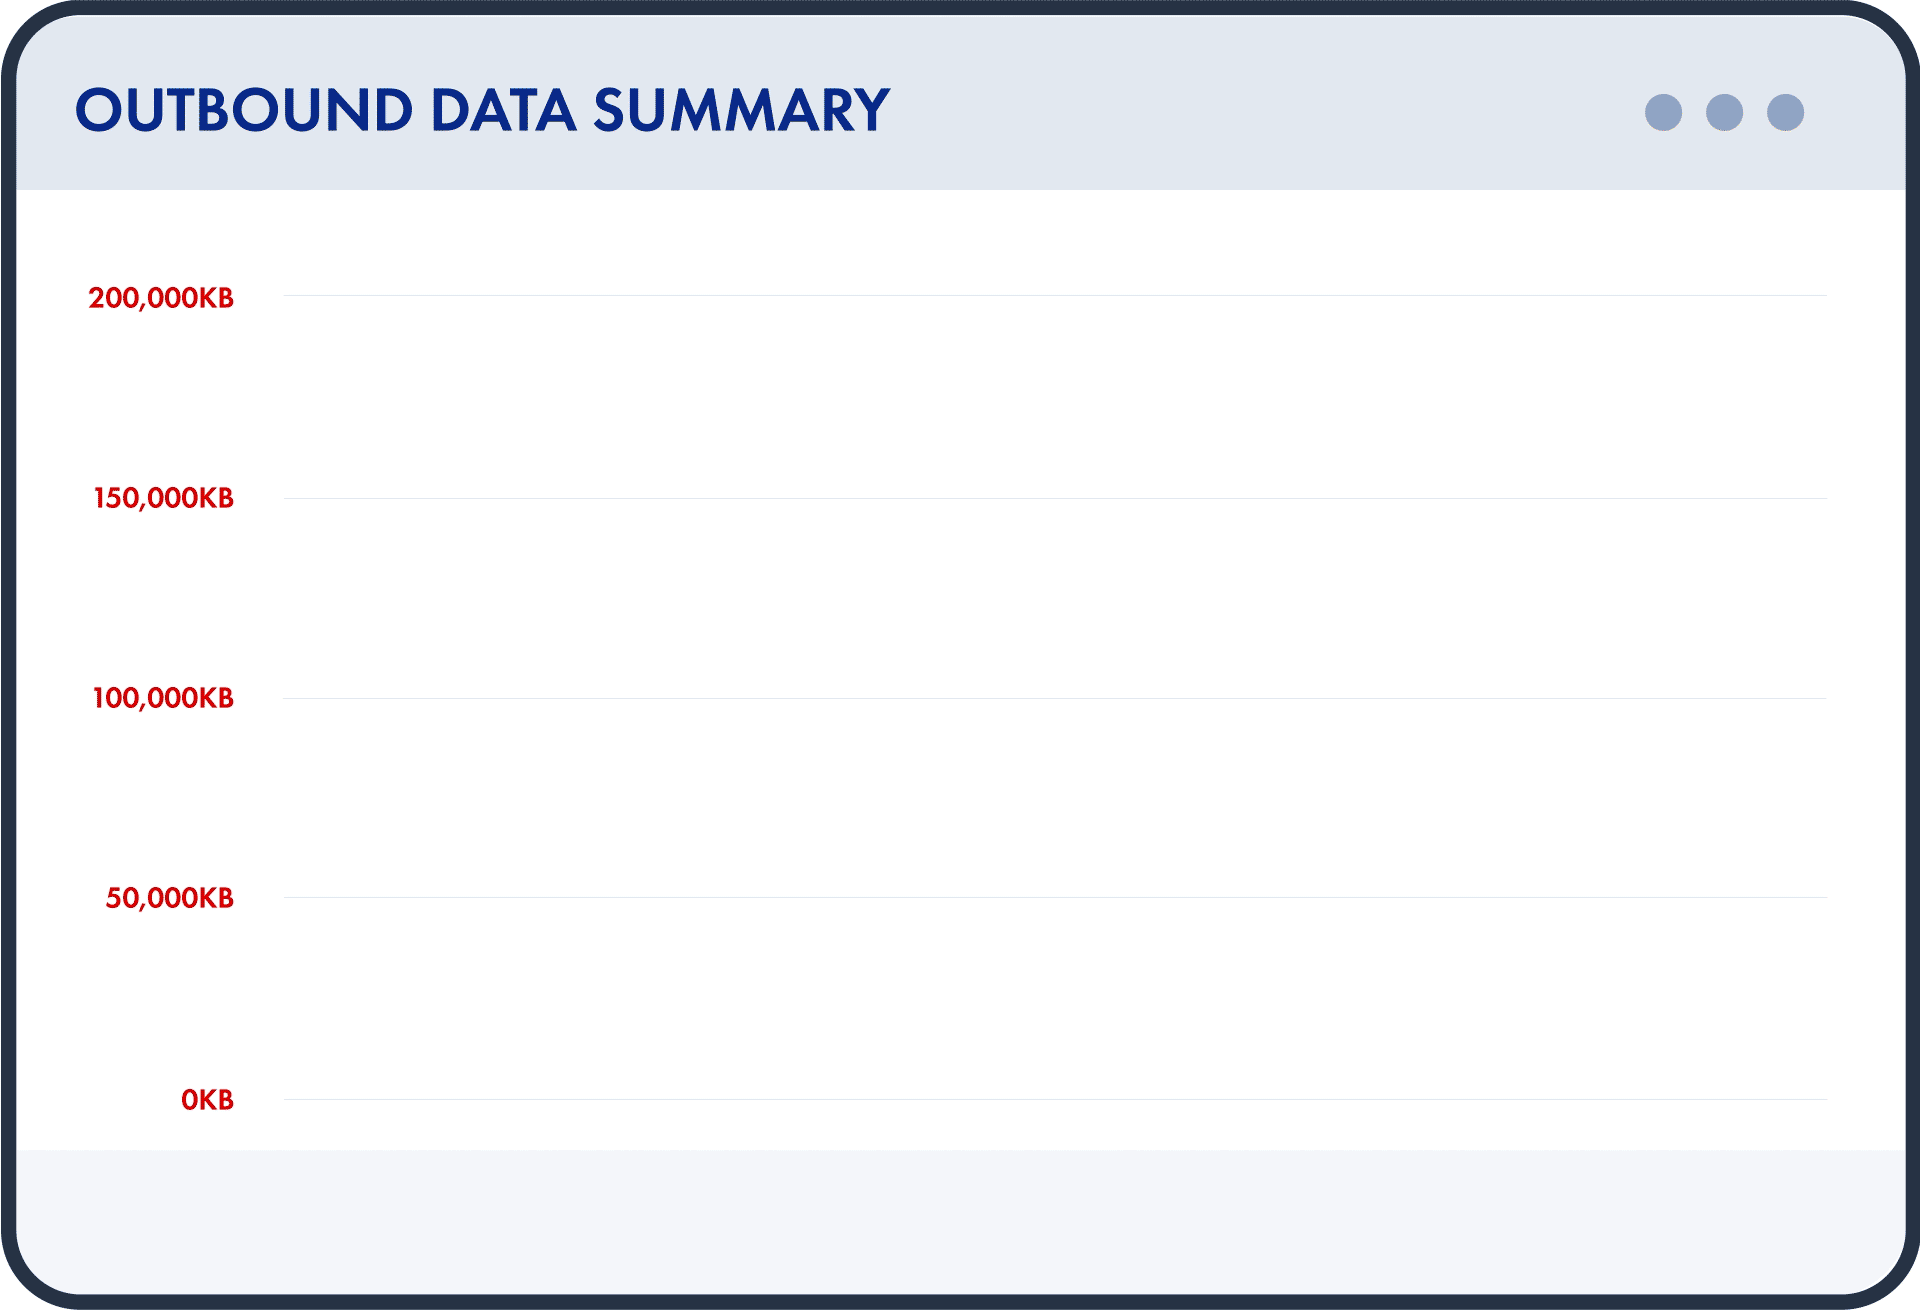Click the 150,000KB gridline
The height and width of the screenshot is (1310, 1920).
pos(1055,498)
